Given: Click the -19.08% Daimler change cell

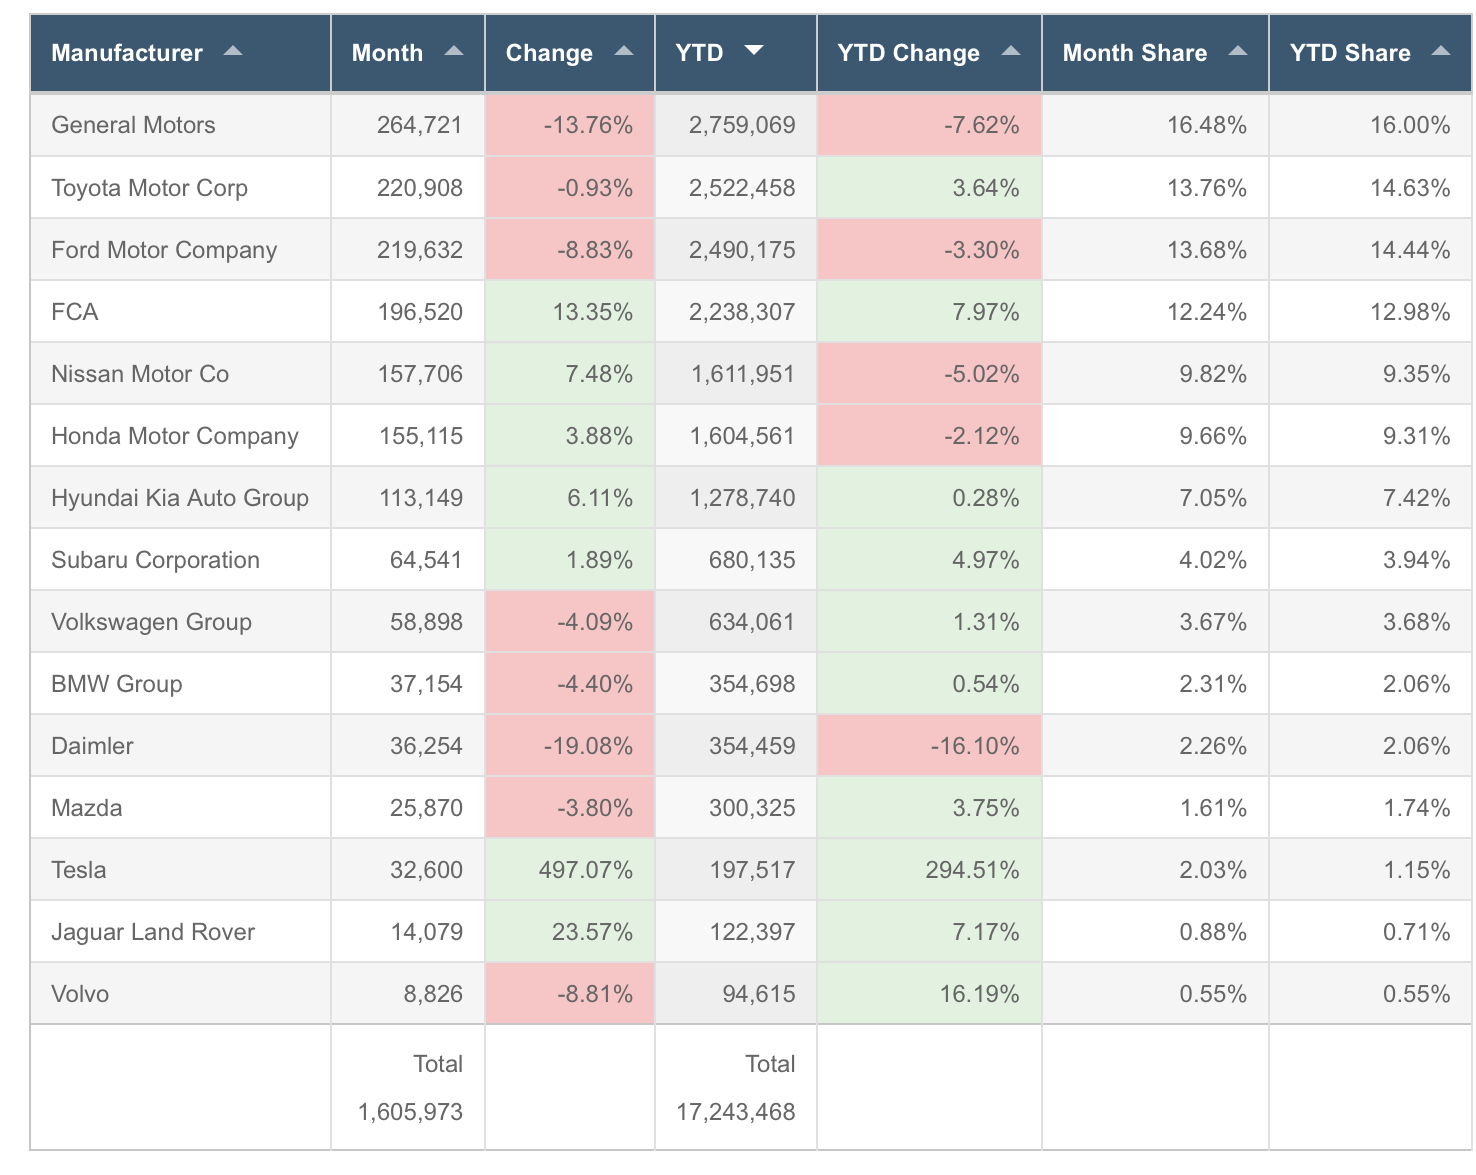Looking at the screenshot, I should pyautogui.click(x=570, y=745).
